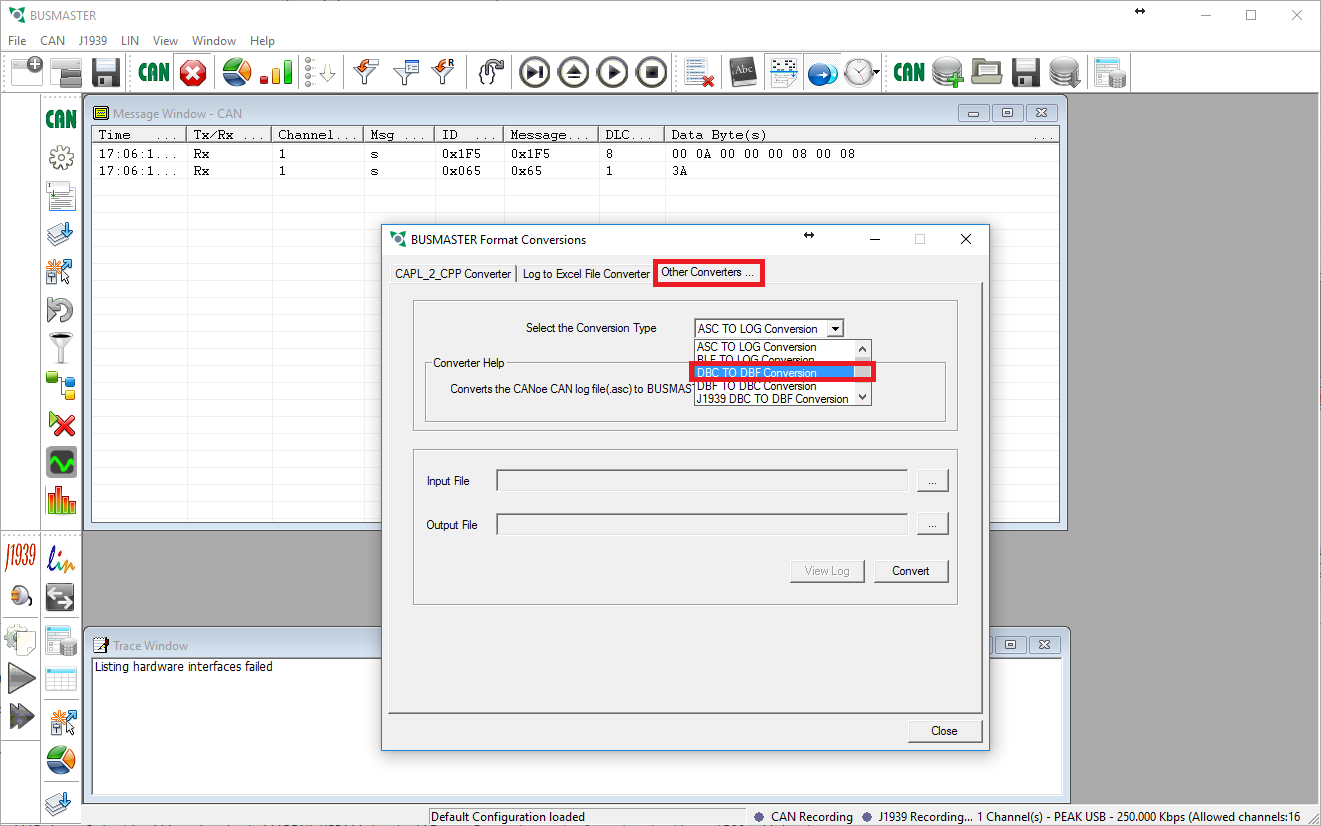Open the clock time mode dropdown arrow

click(877, 72)
